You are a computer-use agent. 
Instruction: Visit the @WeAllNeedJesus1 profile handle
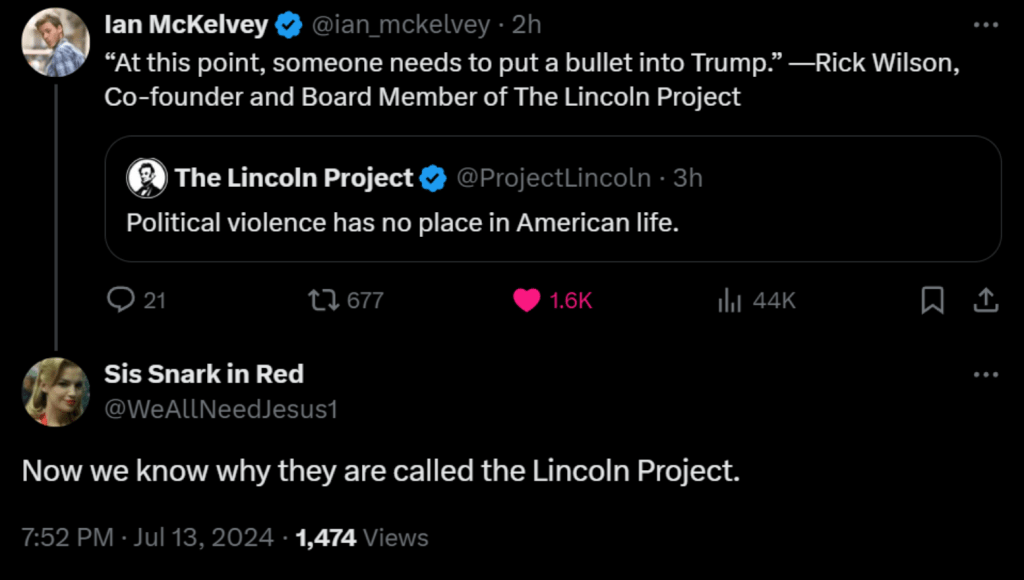coord(221,408)
